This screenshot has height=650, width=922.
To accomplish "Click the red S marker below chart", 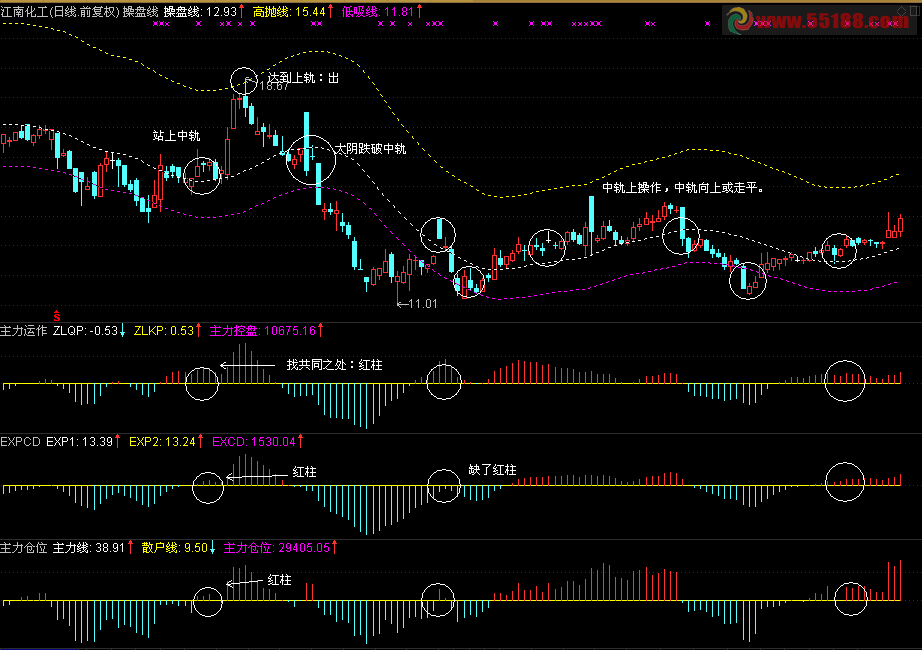I will [56, 316].
